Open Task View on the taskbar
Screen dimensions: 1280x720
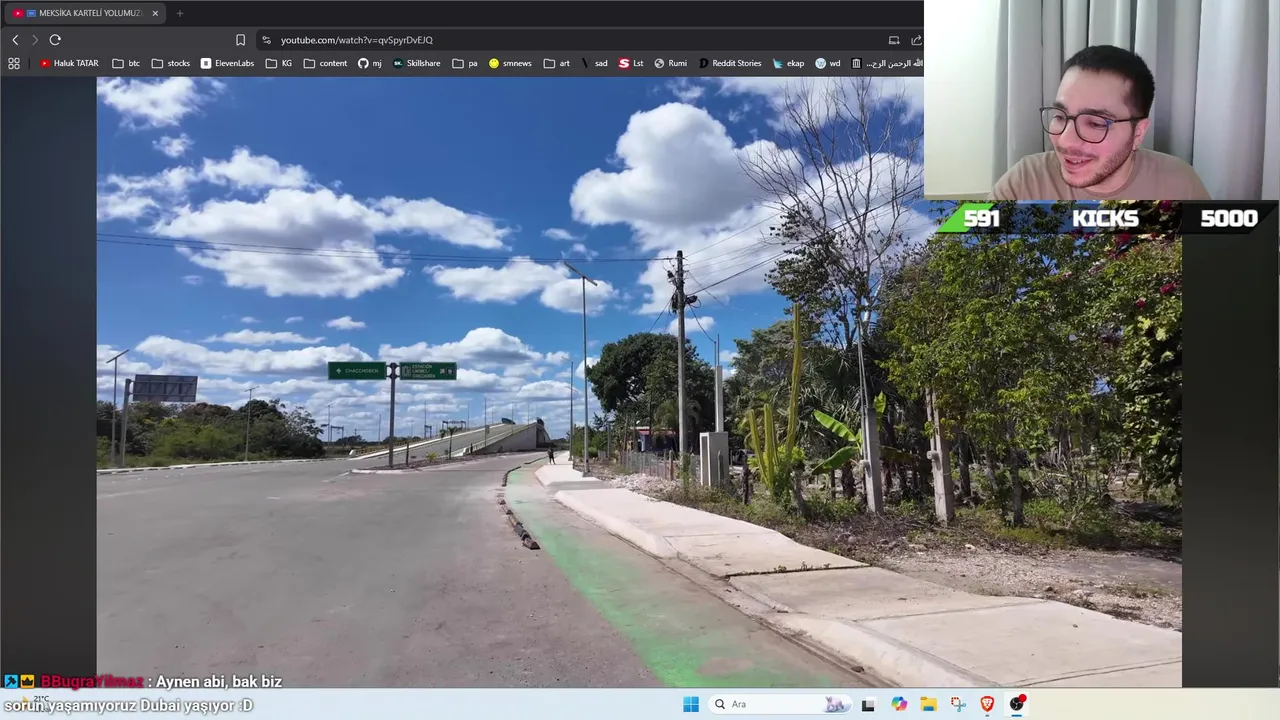click(868, 704)
